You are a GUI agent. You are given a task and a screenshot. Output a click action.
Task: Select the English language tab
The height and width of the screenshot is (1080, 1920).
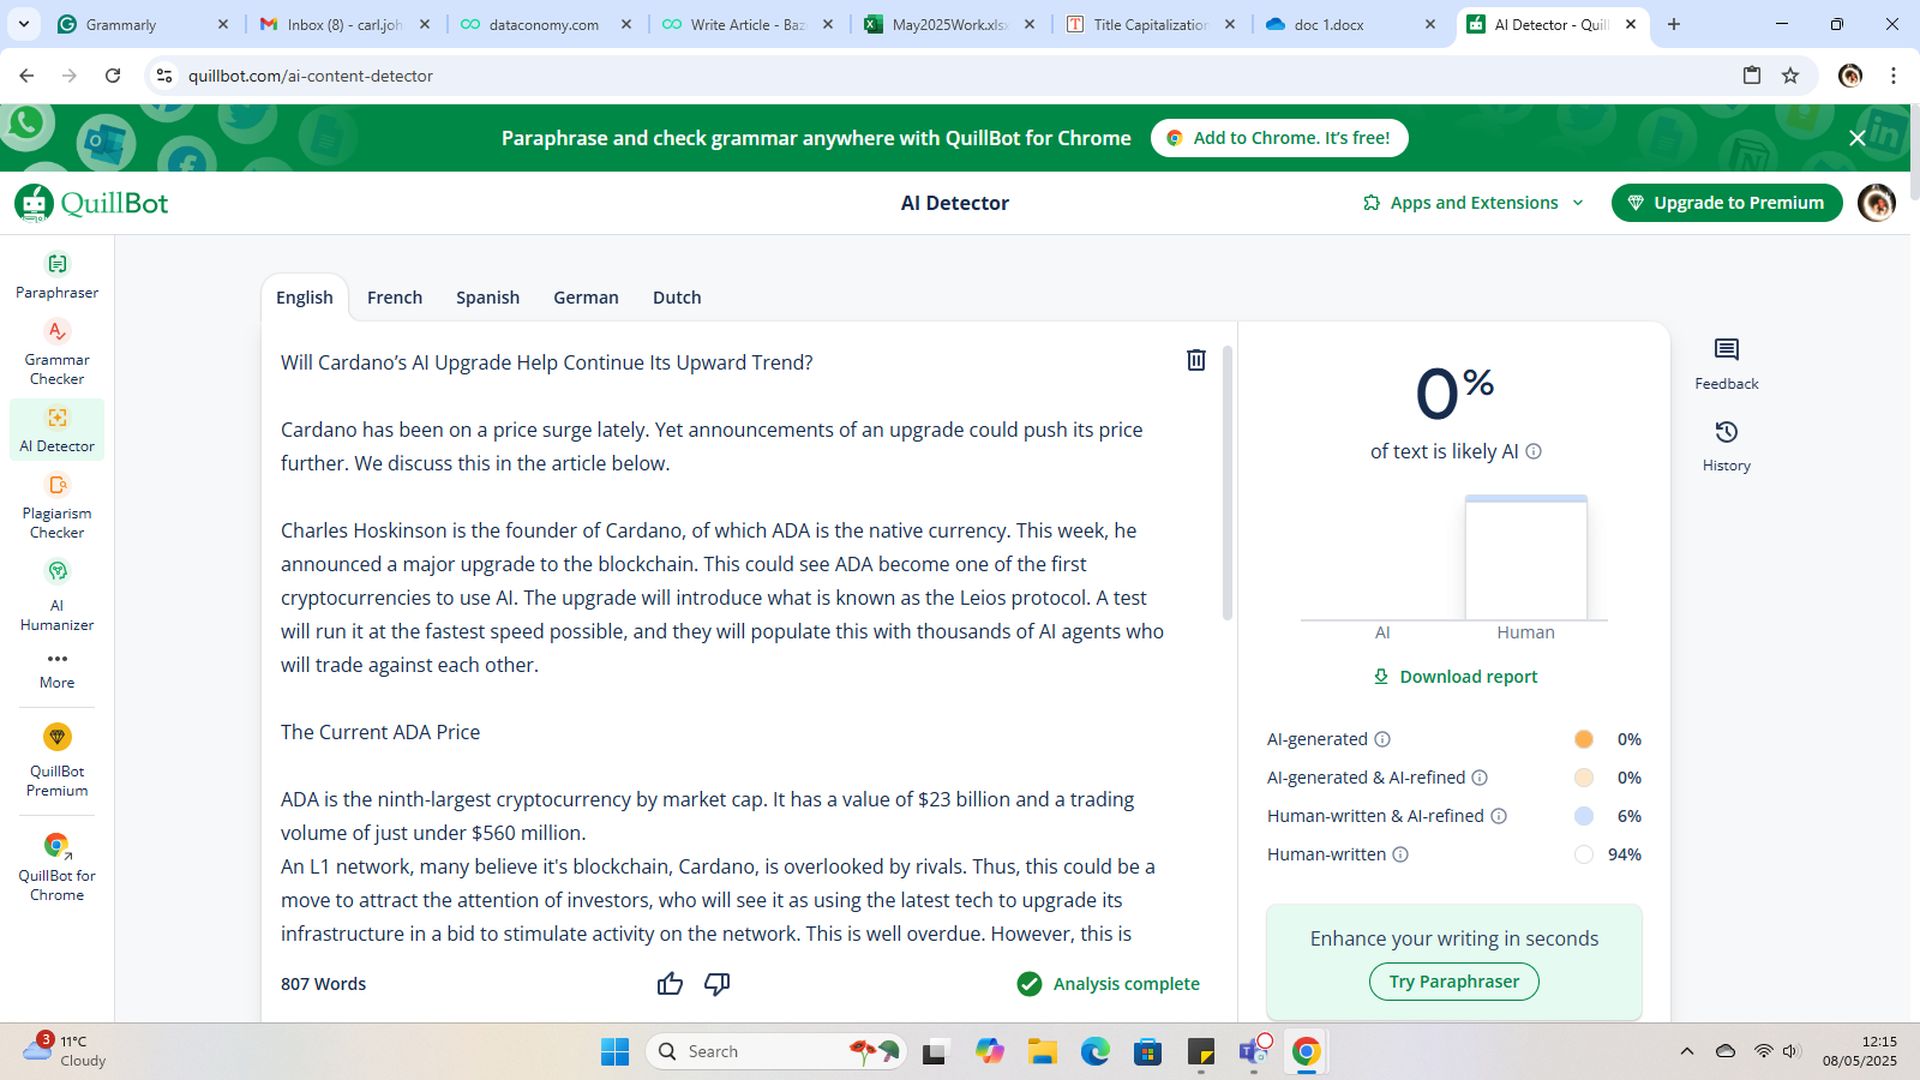pyautogui.click(x=304, y=298)
